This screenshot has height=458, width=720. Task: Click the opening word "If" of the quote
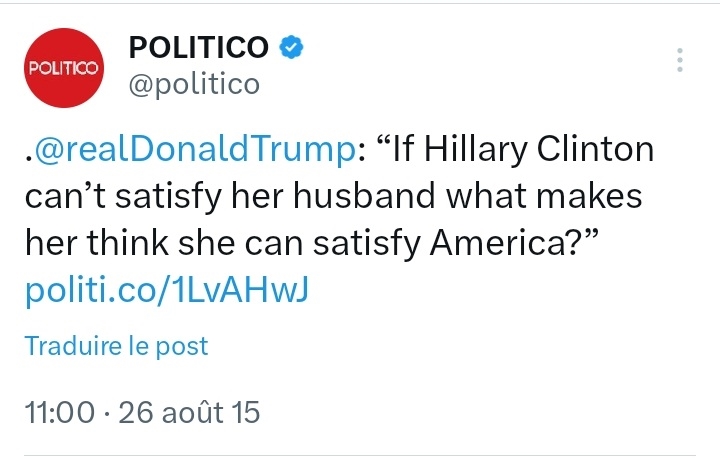(405, 152)
